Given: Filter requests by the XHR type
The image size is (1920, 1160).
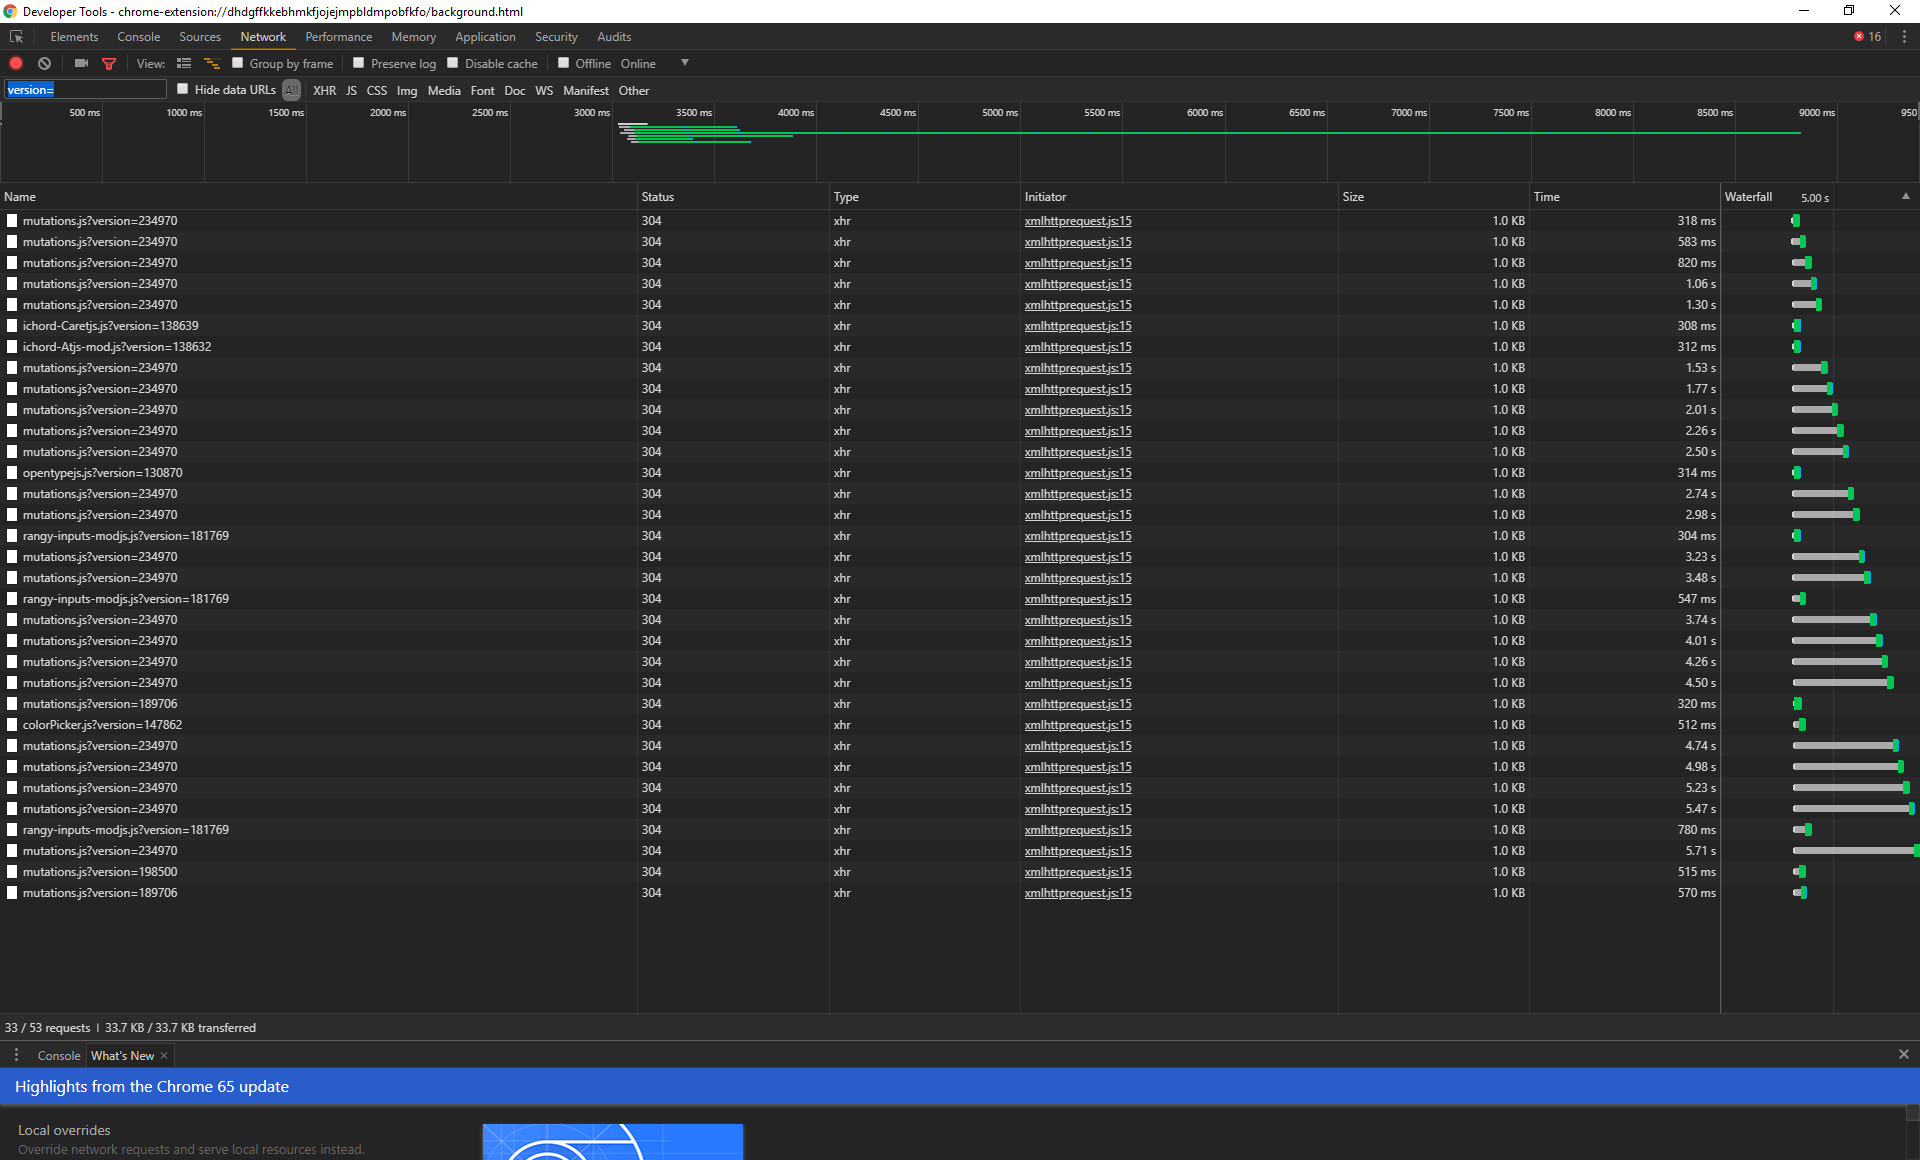Looking at the screenshot, I should [324, 90].
